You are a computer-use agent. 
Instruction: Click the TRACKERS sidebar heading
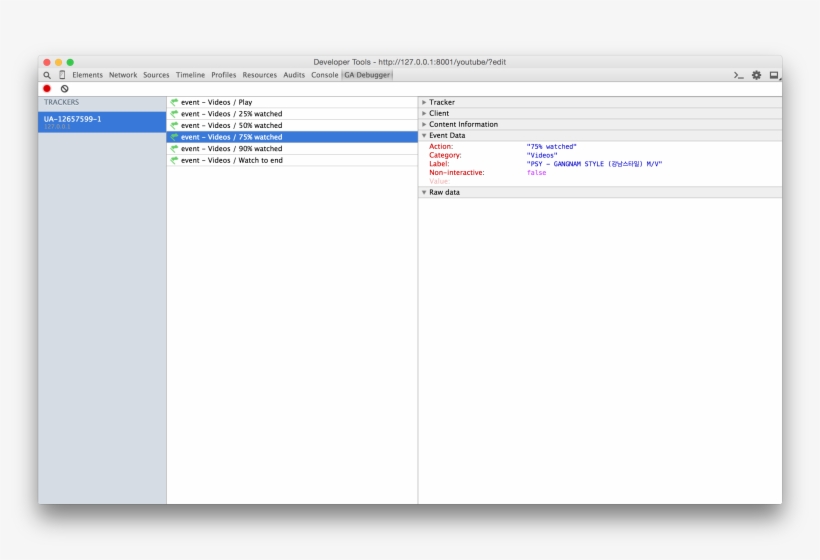pos(61,102)
